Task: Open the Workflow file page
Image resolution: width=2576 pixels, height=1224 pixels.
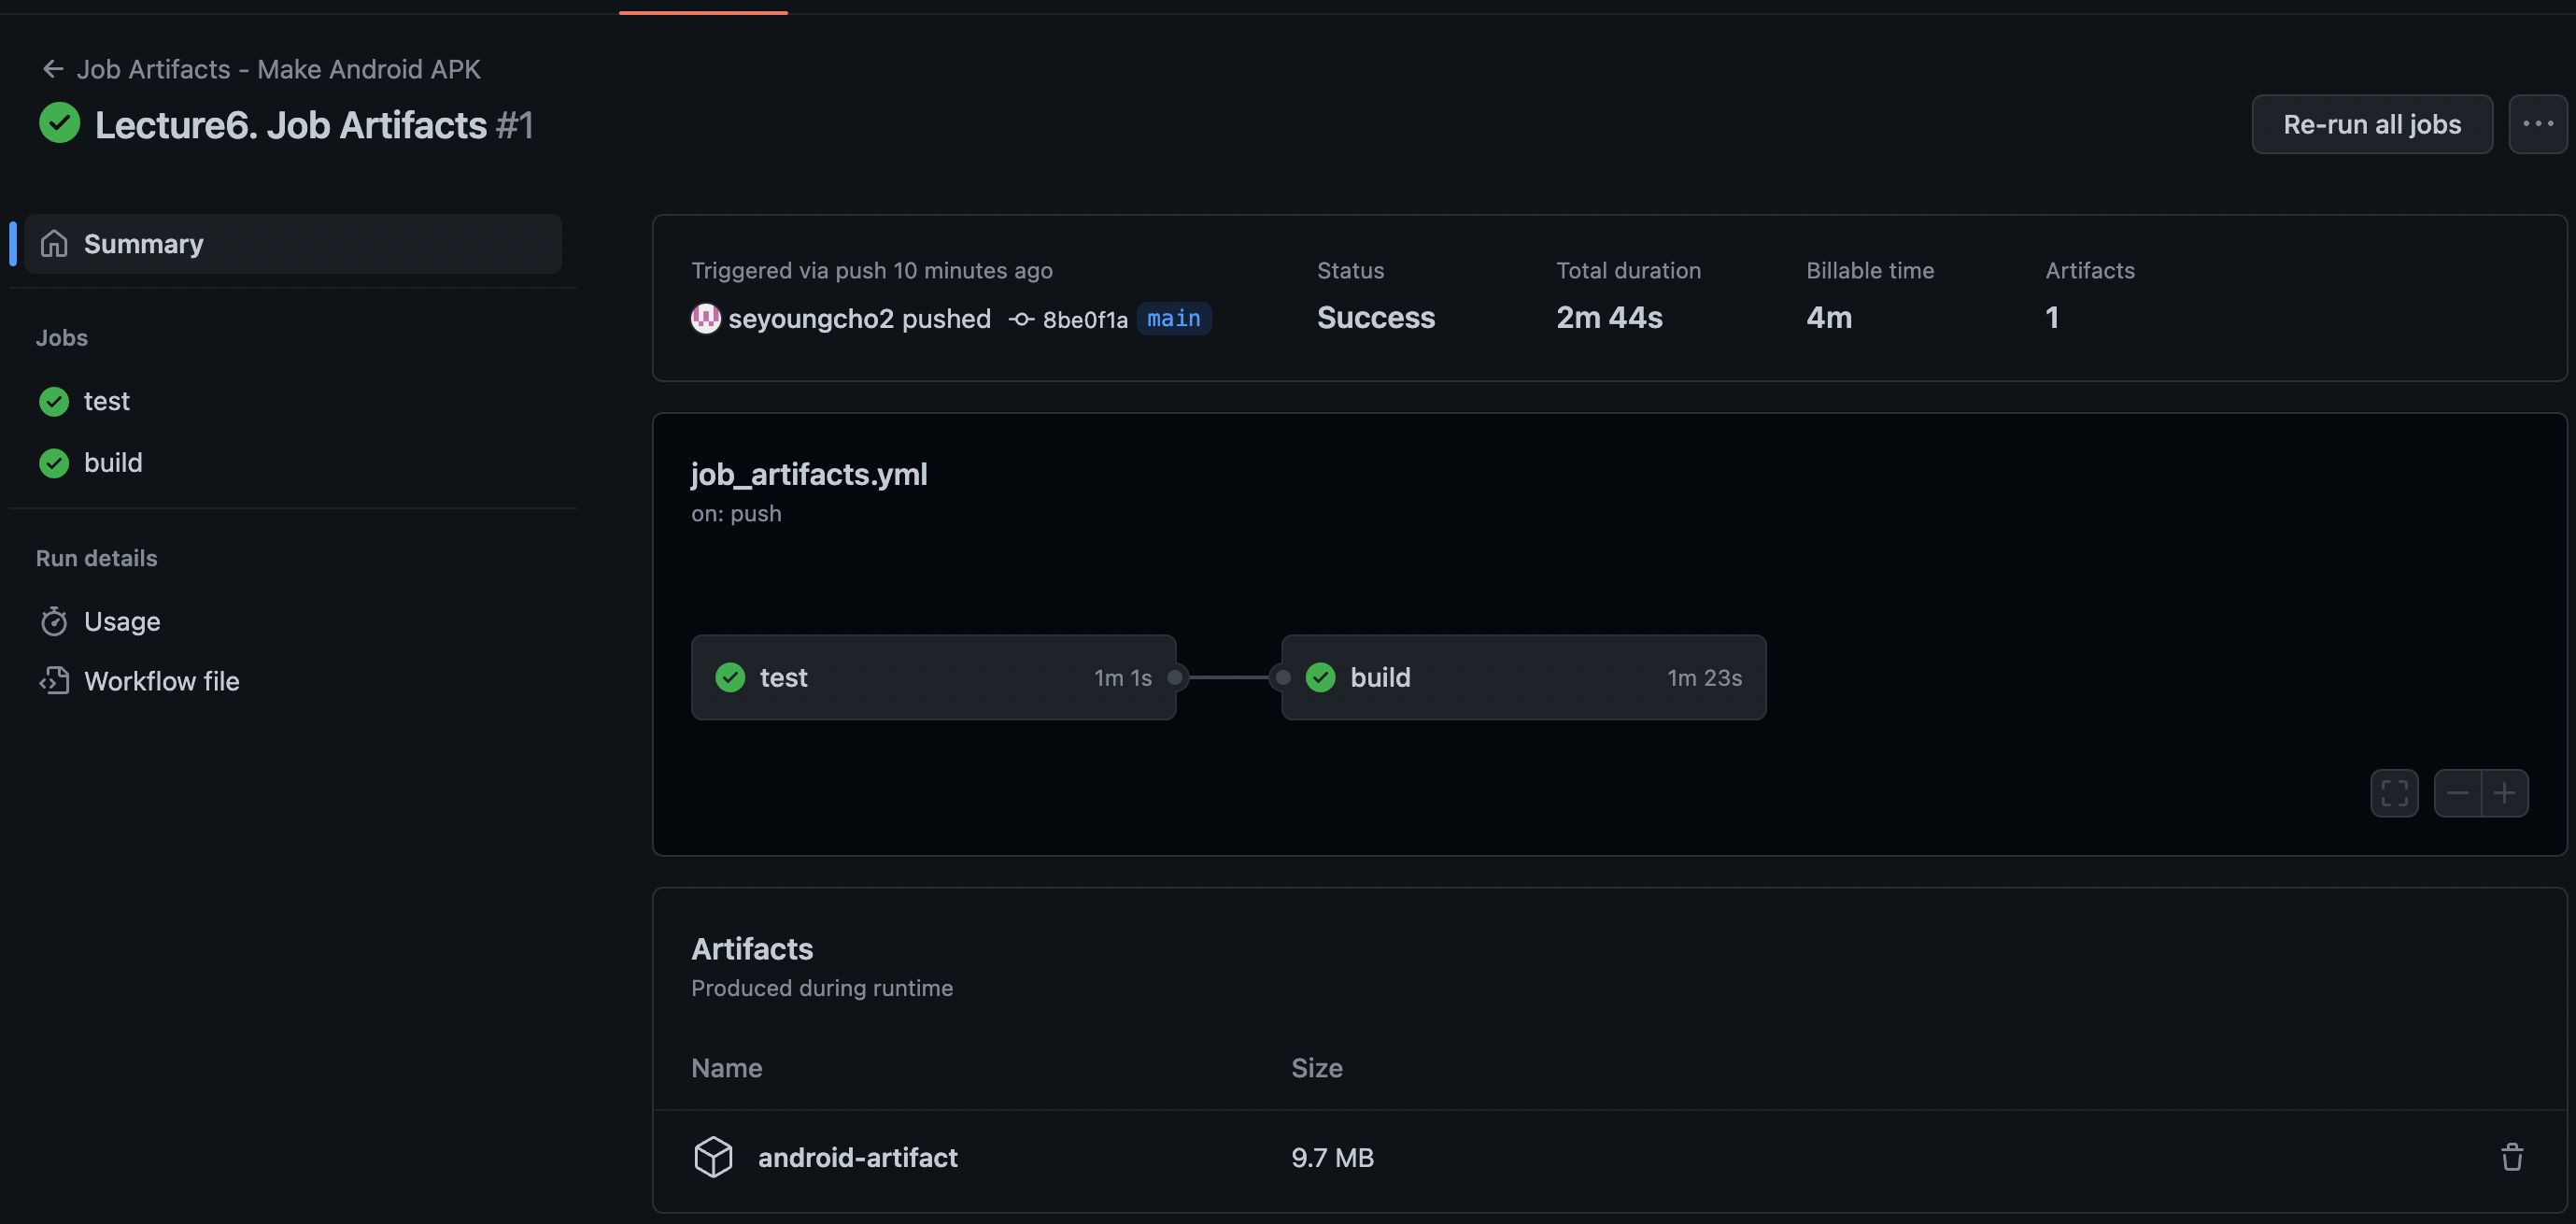Action: [161, 681]
